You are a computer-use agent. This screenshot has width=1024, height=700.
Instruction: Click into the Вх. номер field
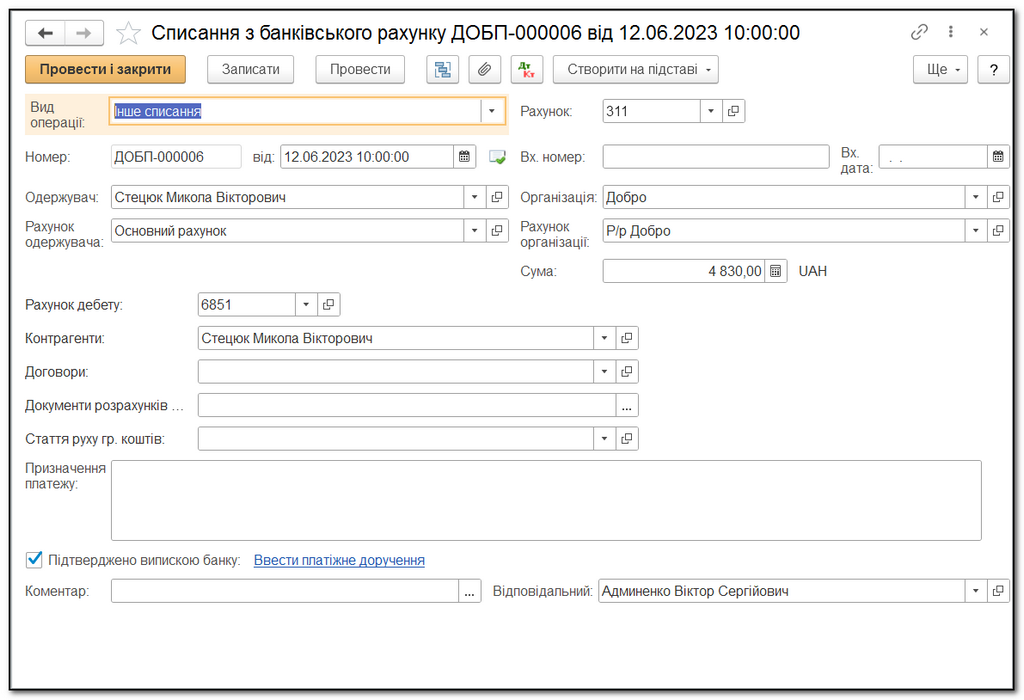click(716, 157)
